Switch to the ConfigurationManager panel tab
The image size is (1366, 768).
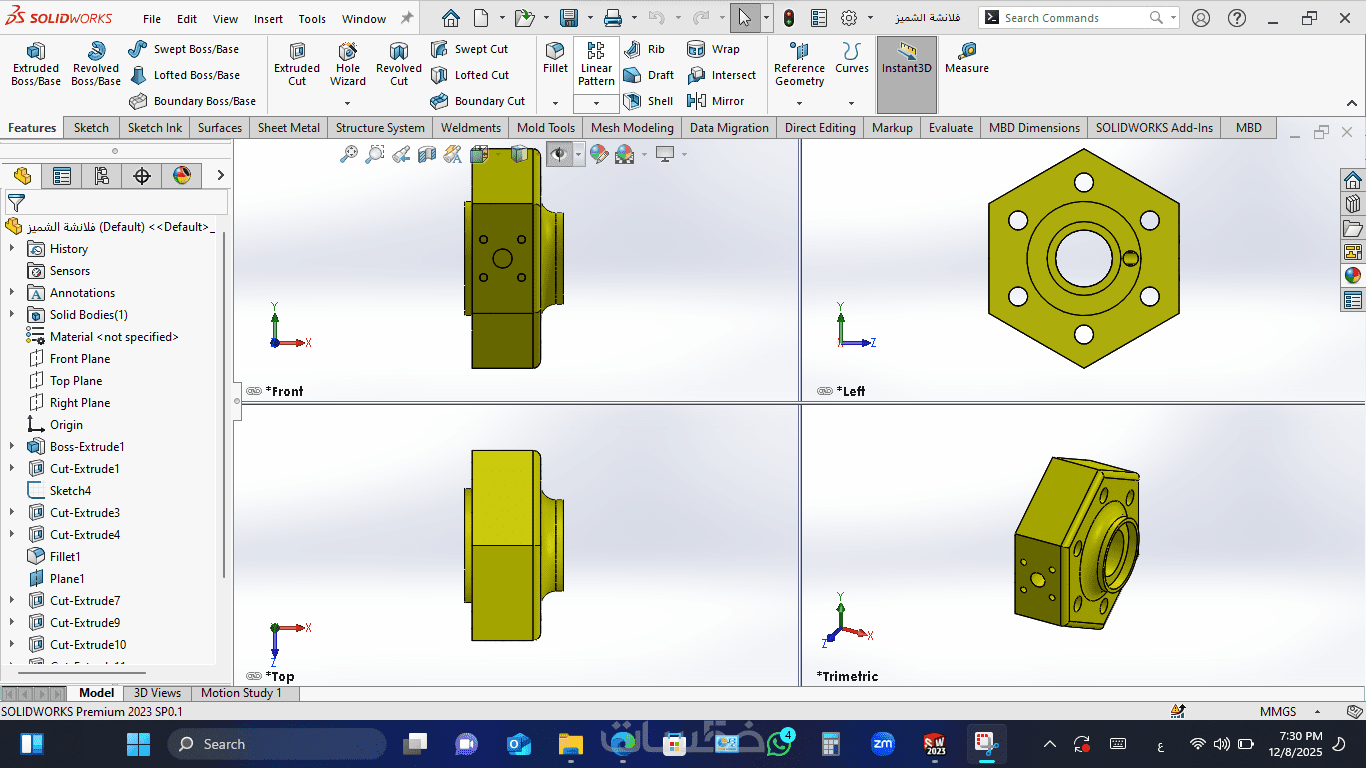point(102,176)
